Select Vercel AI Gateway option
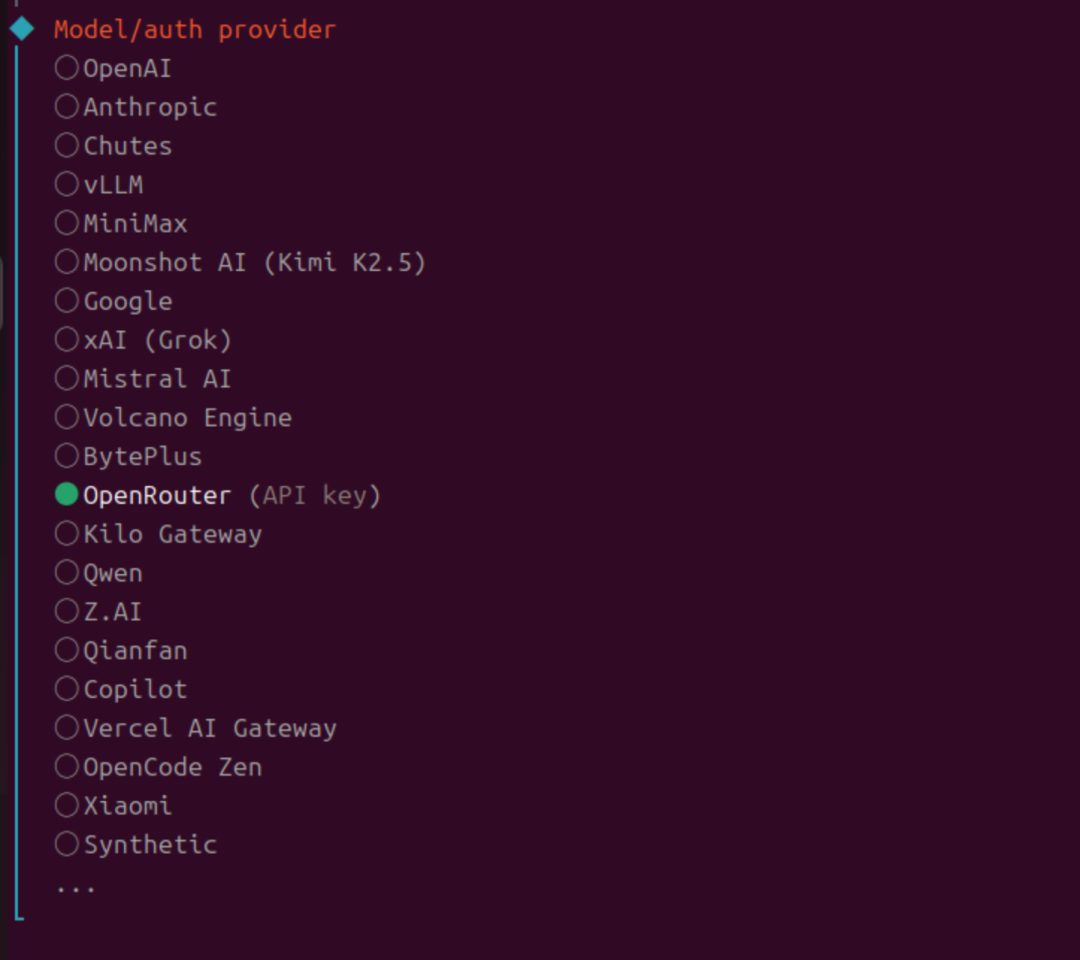 point(67,728)
